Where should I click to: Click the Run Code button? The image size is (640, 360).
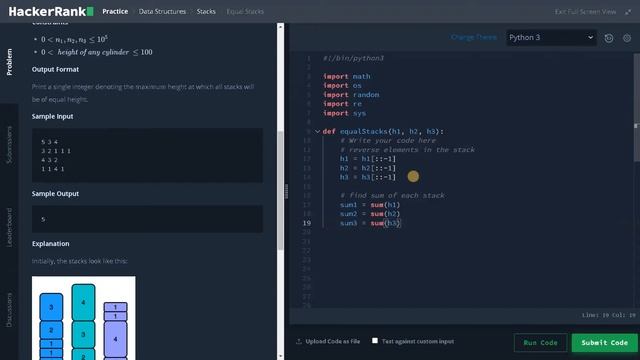coord(540,342)
